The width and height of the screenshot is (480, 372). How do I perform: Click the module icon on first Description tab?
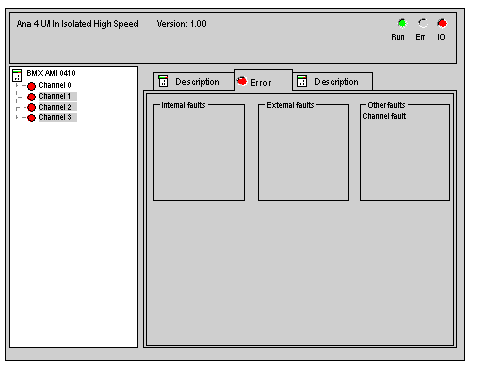(x=163, y=81)
